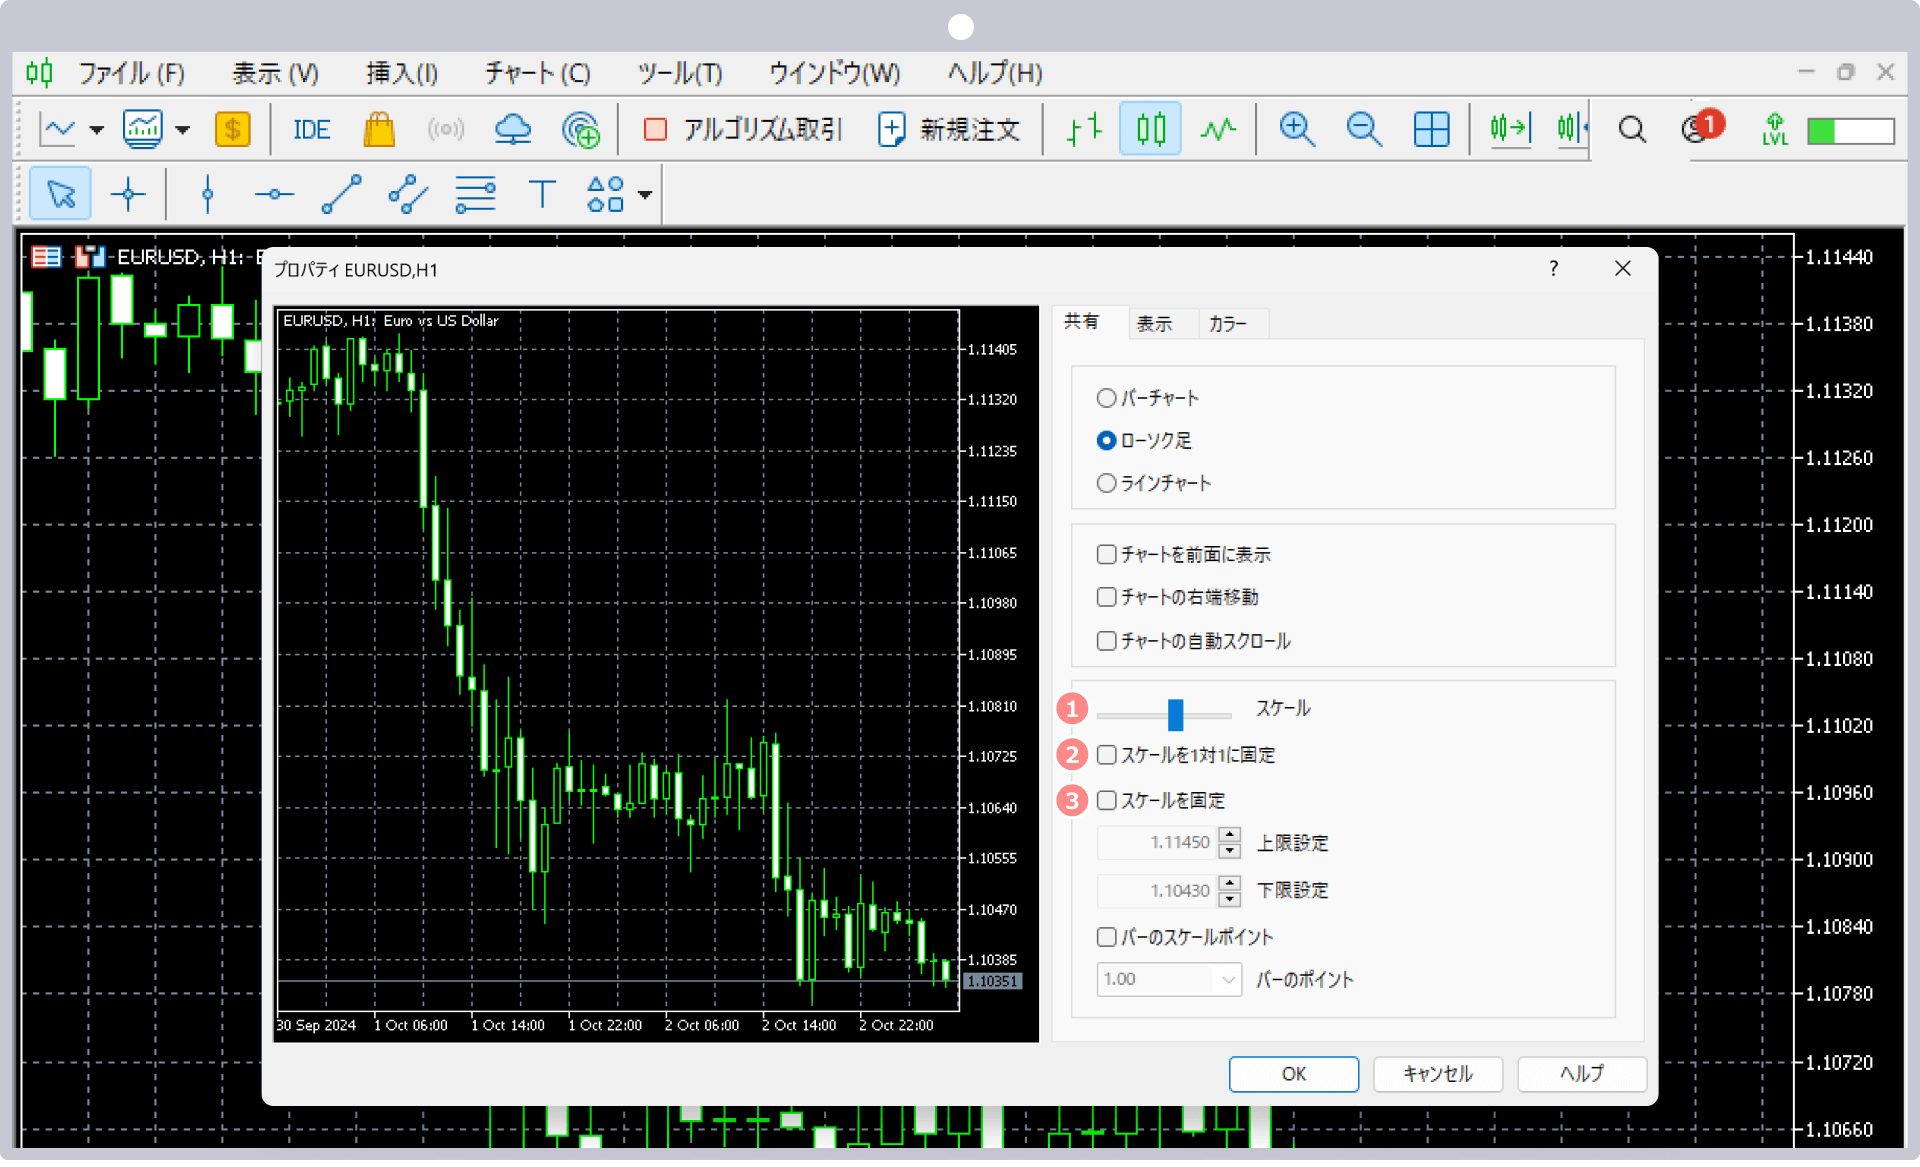Select the candlestick chart mode icon
The image size is (1920, 1167).
pos(1150,130)
